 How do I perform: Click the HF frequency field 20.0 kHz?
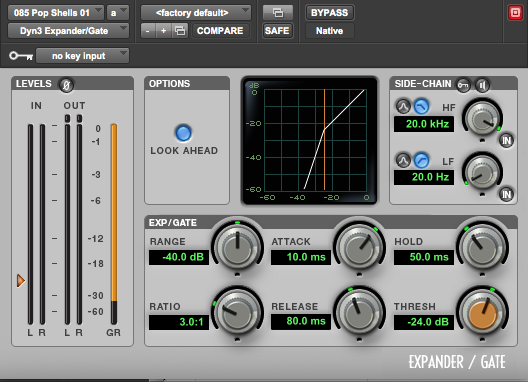tap(424, 124)
